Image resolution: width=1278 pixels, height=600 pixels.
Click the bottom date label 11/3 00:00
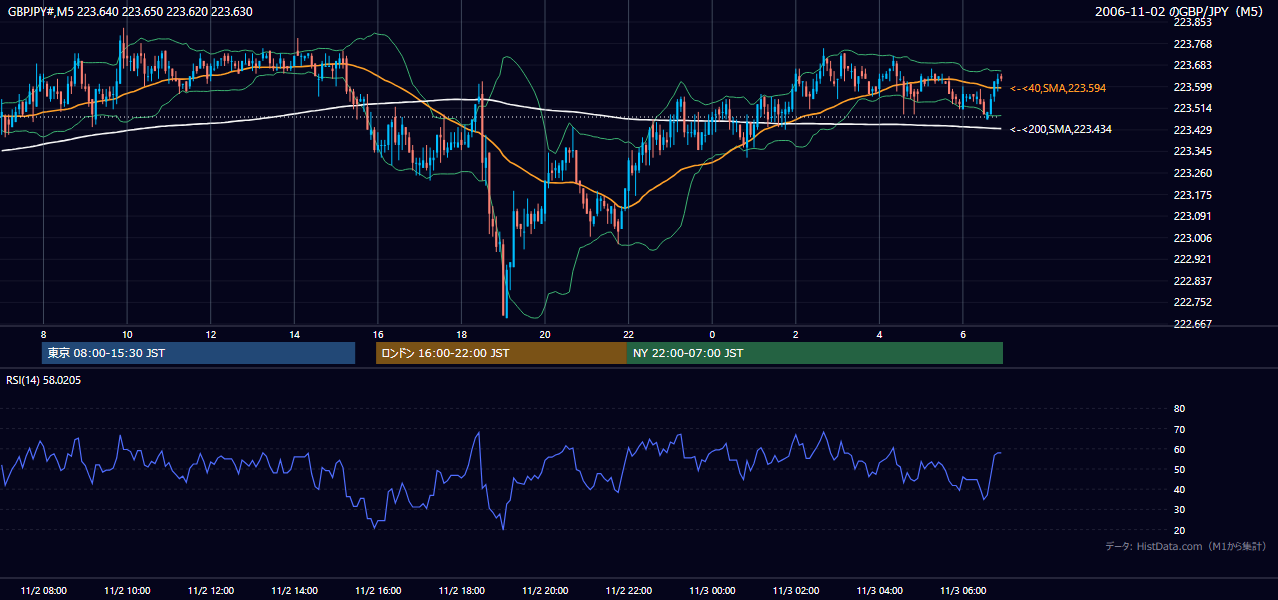(712, 591)
